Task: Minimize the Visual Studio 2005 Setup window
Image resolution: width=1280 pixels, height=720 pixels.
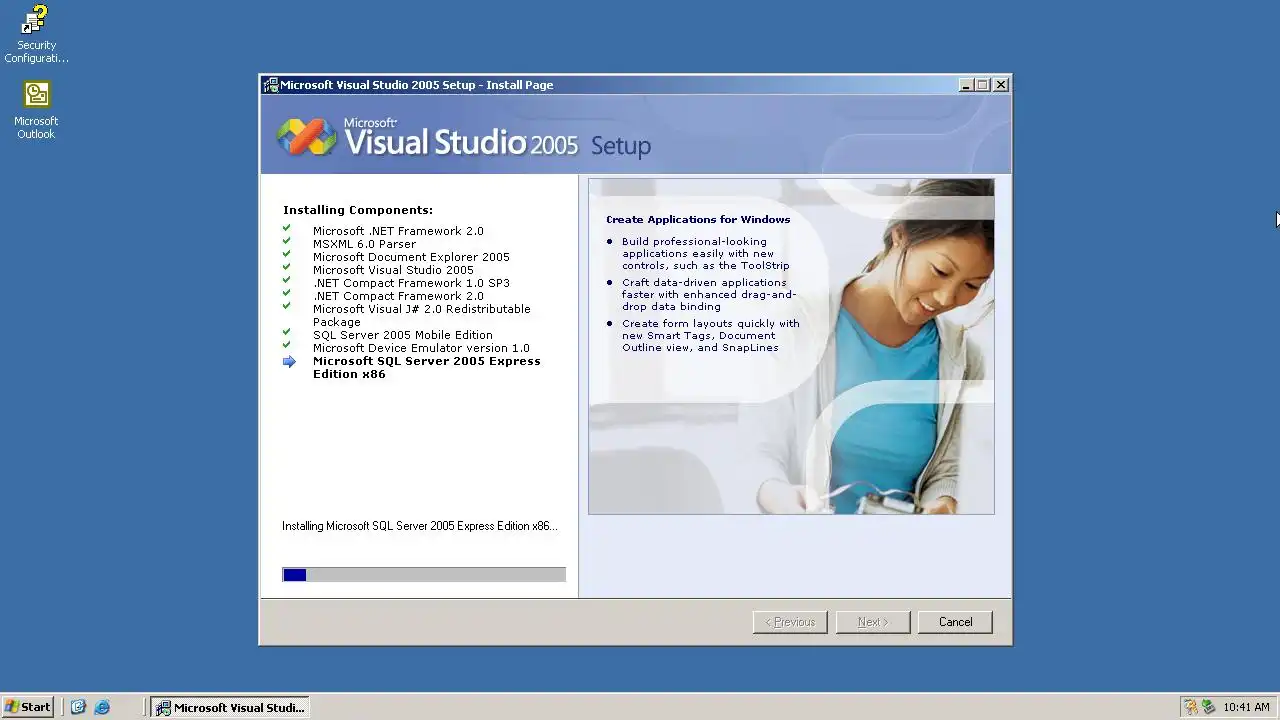Action: (x=966, y=85)
